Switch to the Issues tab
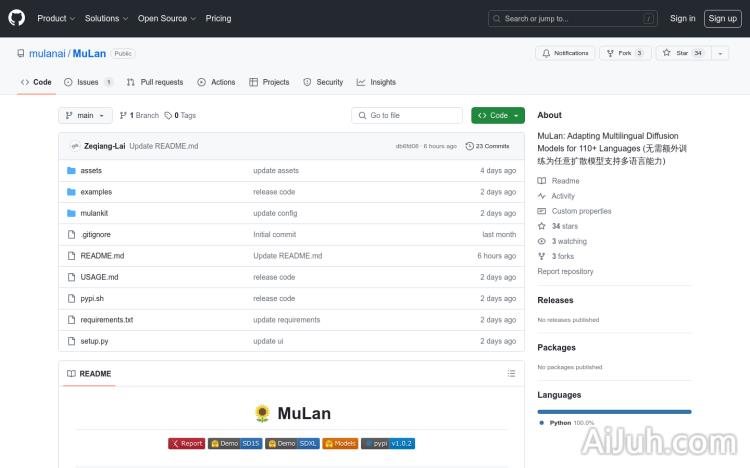This screenshot has width=750, height=468. coord(88,82)
